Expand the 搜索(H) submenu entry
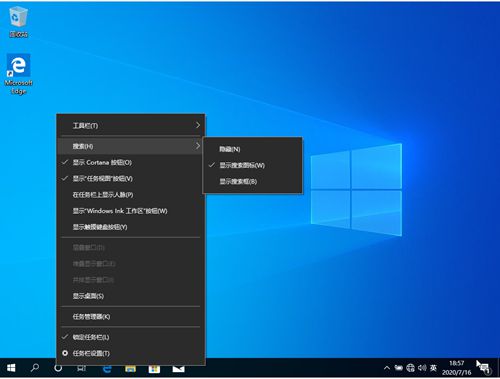 [x=131, y=146]
